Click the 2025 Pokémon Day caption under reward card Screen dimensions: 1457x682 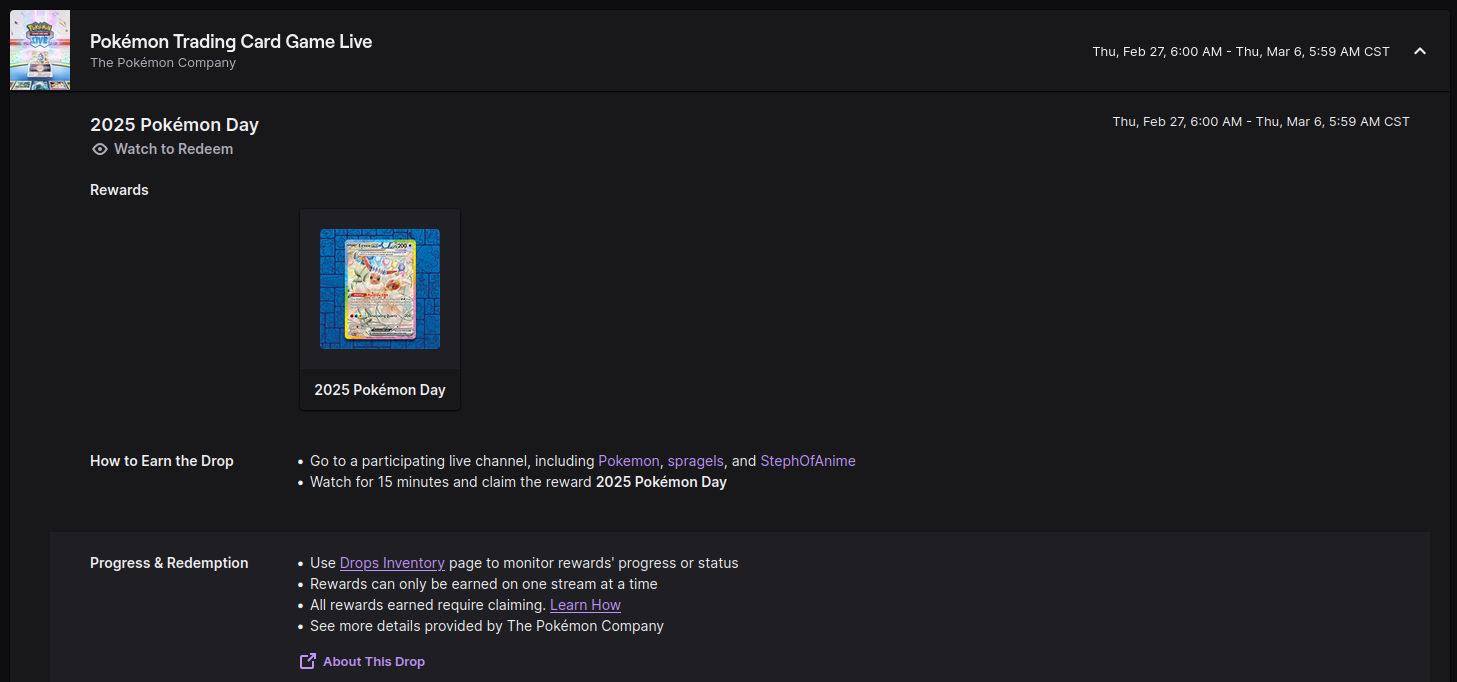coord(380,390)
